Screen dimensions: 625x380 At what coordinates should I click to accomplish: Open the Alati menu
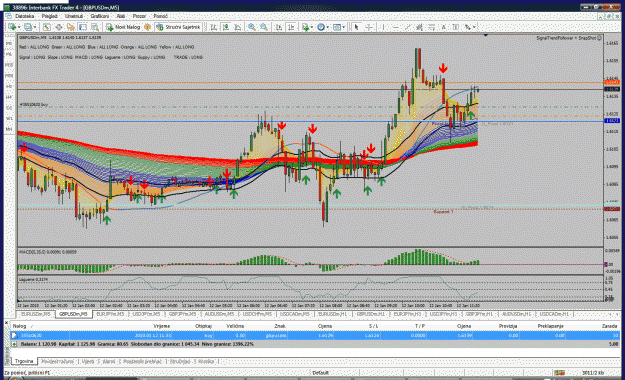pos(120,16)
